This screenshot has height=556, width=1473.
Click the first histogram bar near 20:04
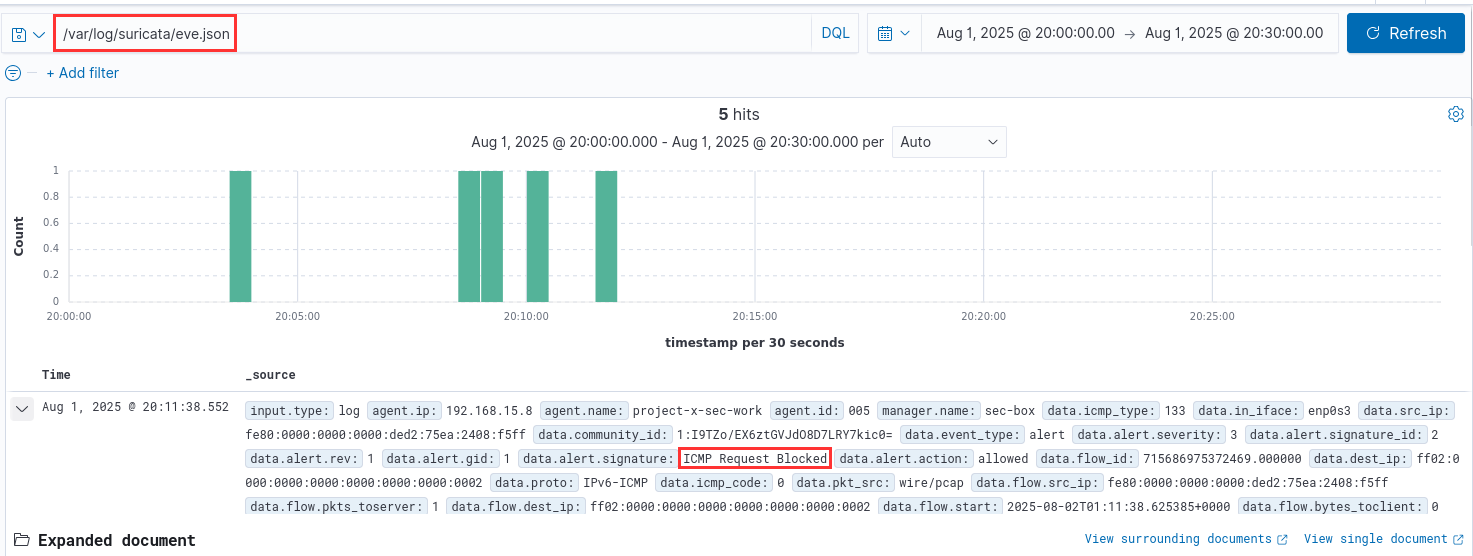coord(240,236)
